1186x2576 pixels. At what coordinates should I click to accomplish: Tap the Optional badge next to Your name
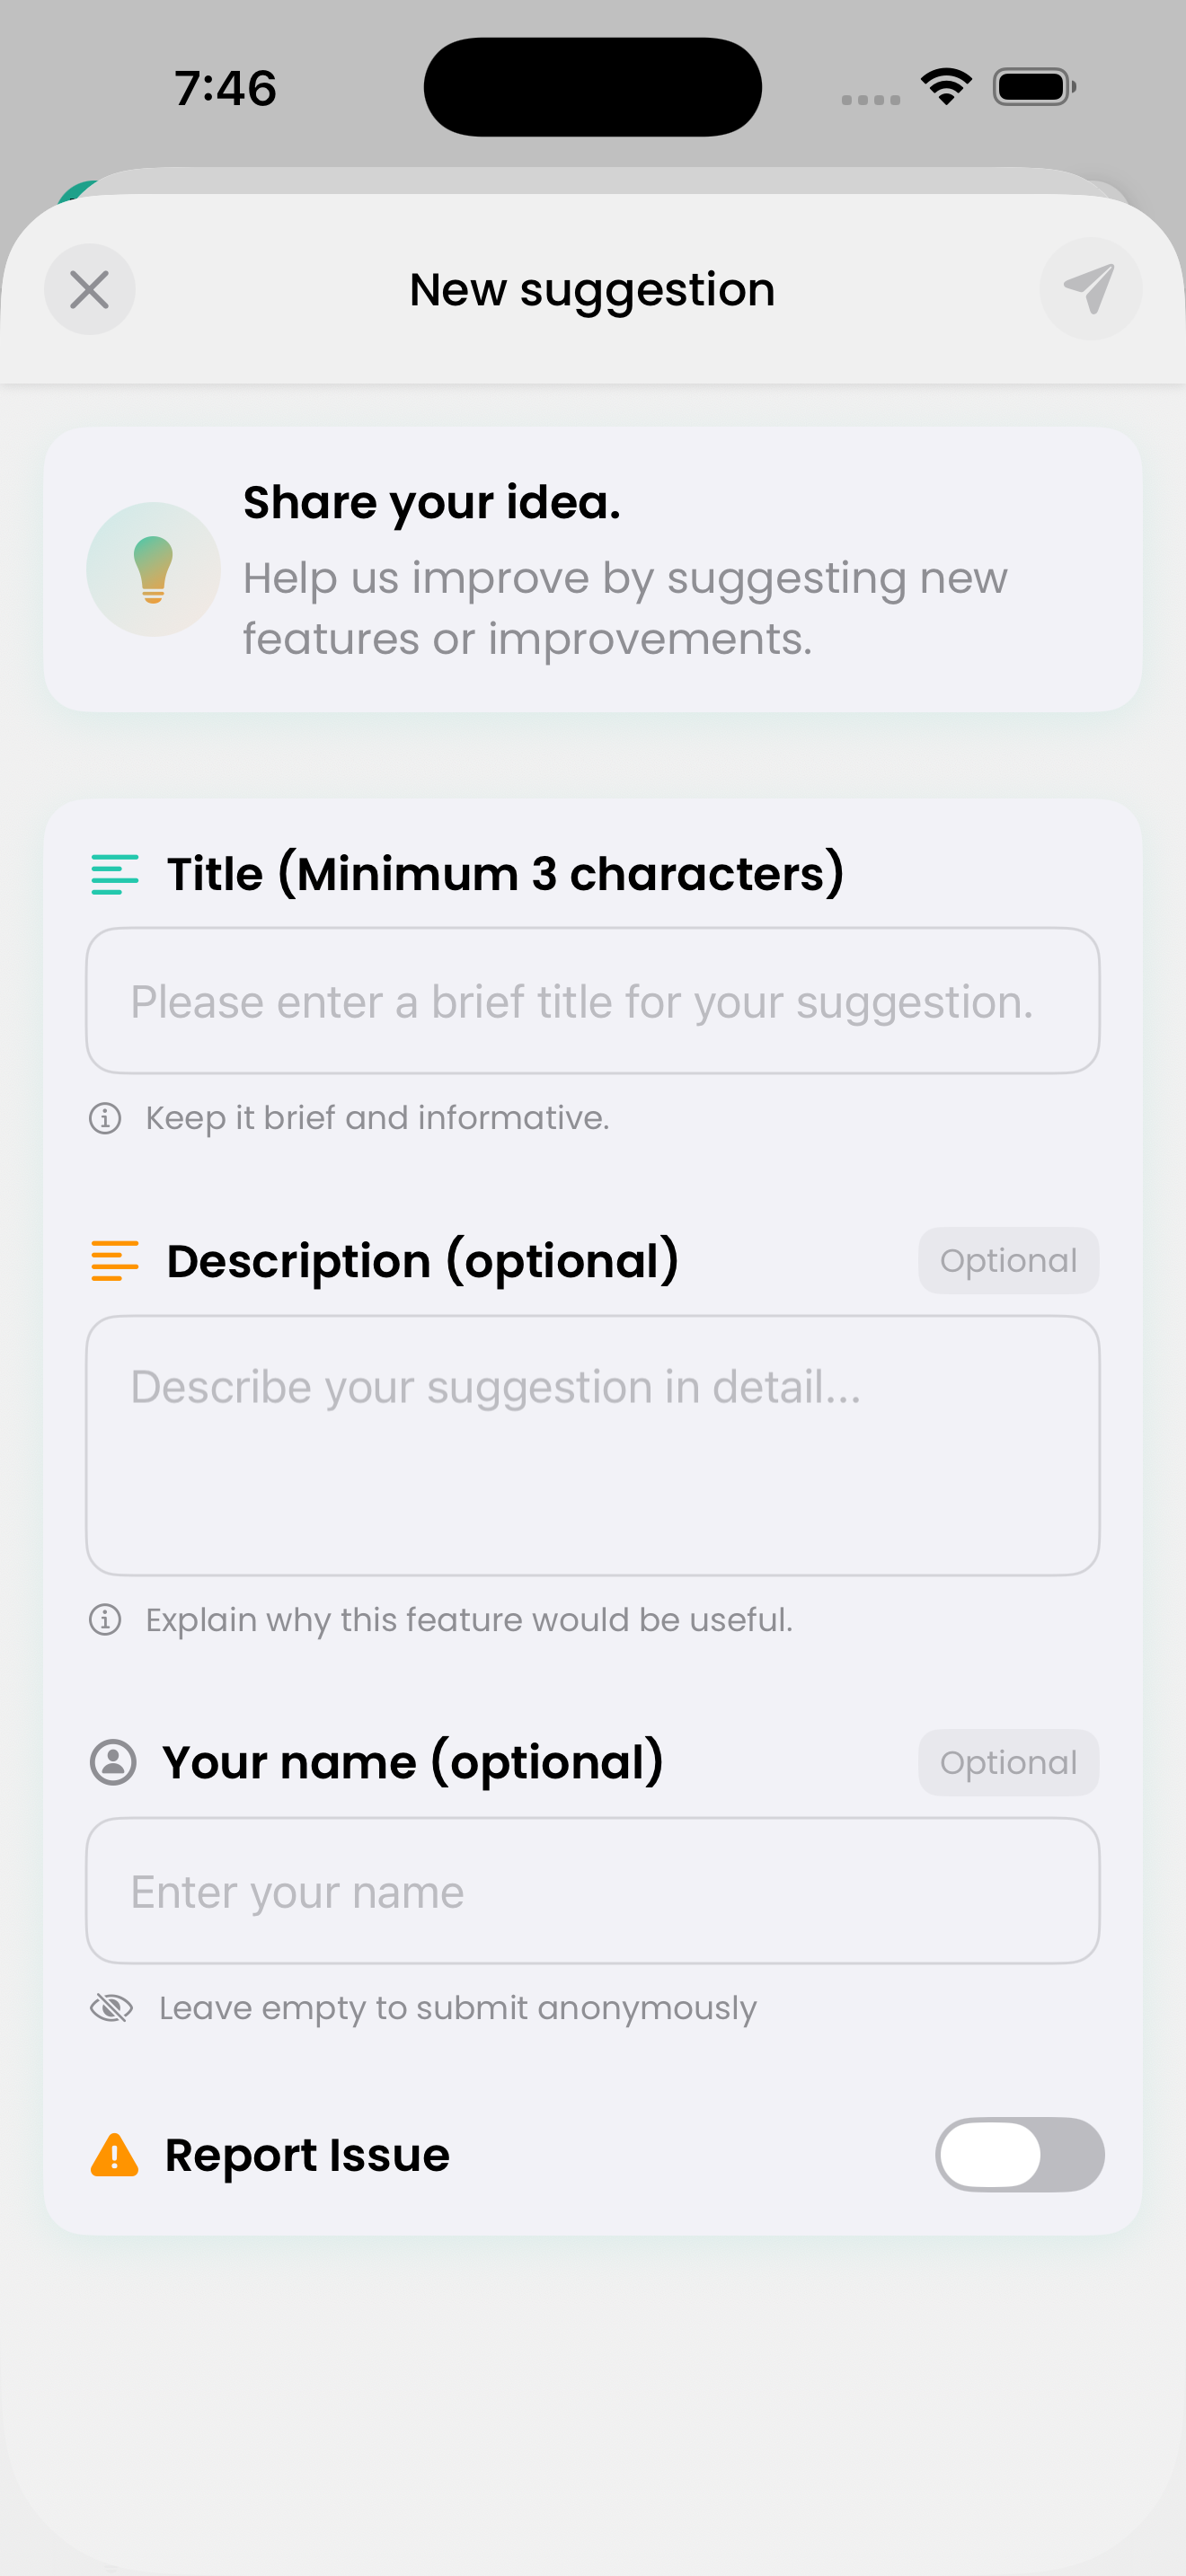(1008, 1762)
